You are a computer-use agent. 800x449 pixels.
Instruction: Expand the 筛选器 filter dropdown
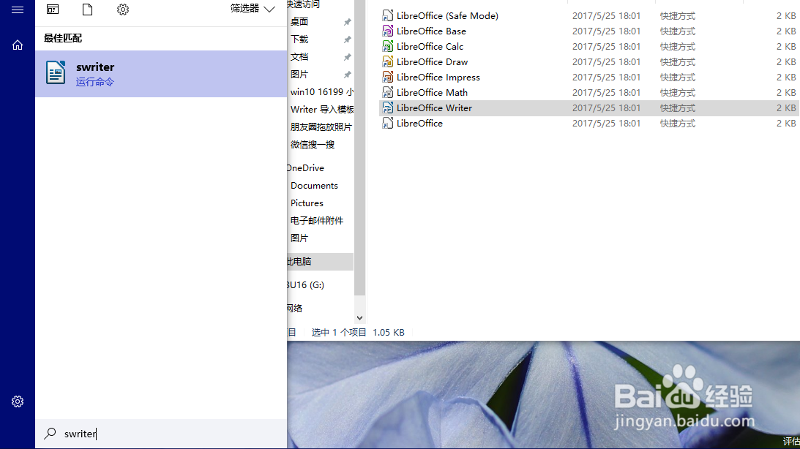point(253,9)
